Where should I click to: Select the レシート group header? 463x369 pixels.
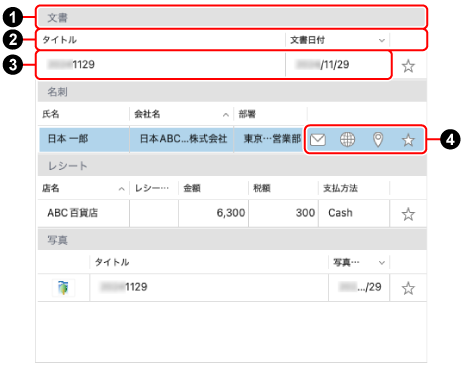tap(232, 166)
